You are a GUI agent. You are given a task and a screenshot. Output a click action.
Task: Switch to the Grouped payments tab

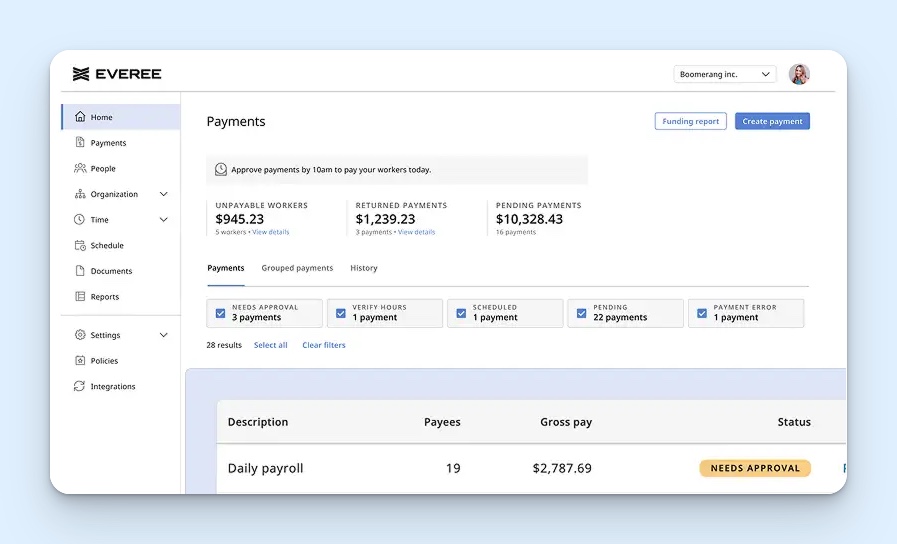297,268
